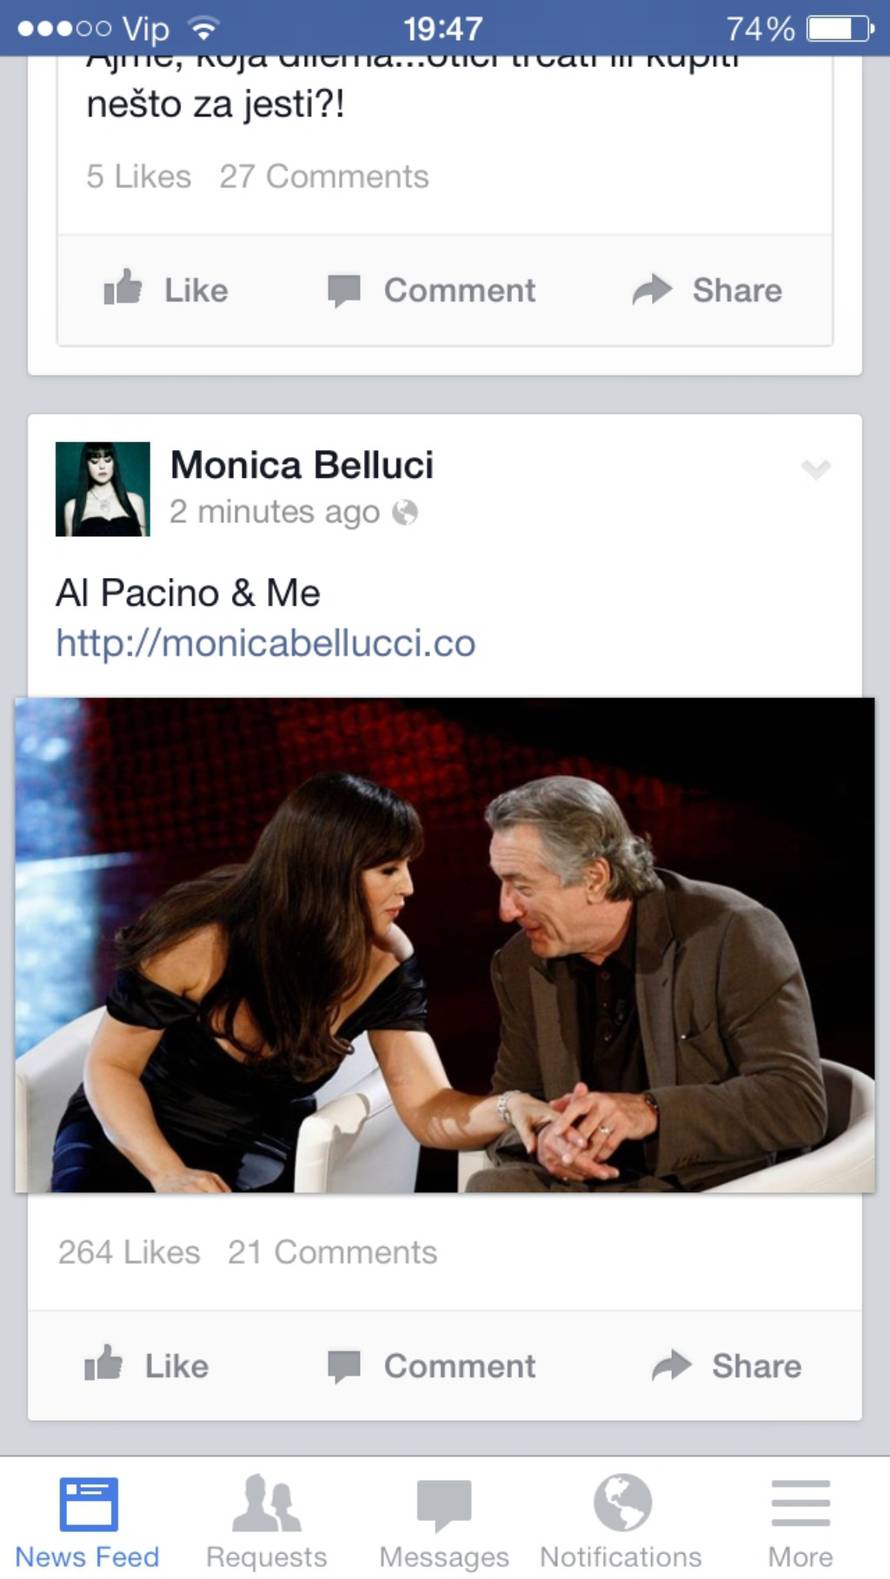Share the Monica Belluci post
The width and height of the screenshot is (890, 1579).
click(x=726, y=1366)
